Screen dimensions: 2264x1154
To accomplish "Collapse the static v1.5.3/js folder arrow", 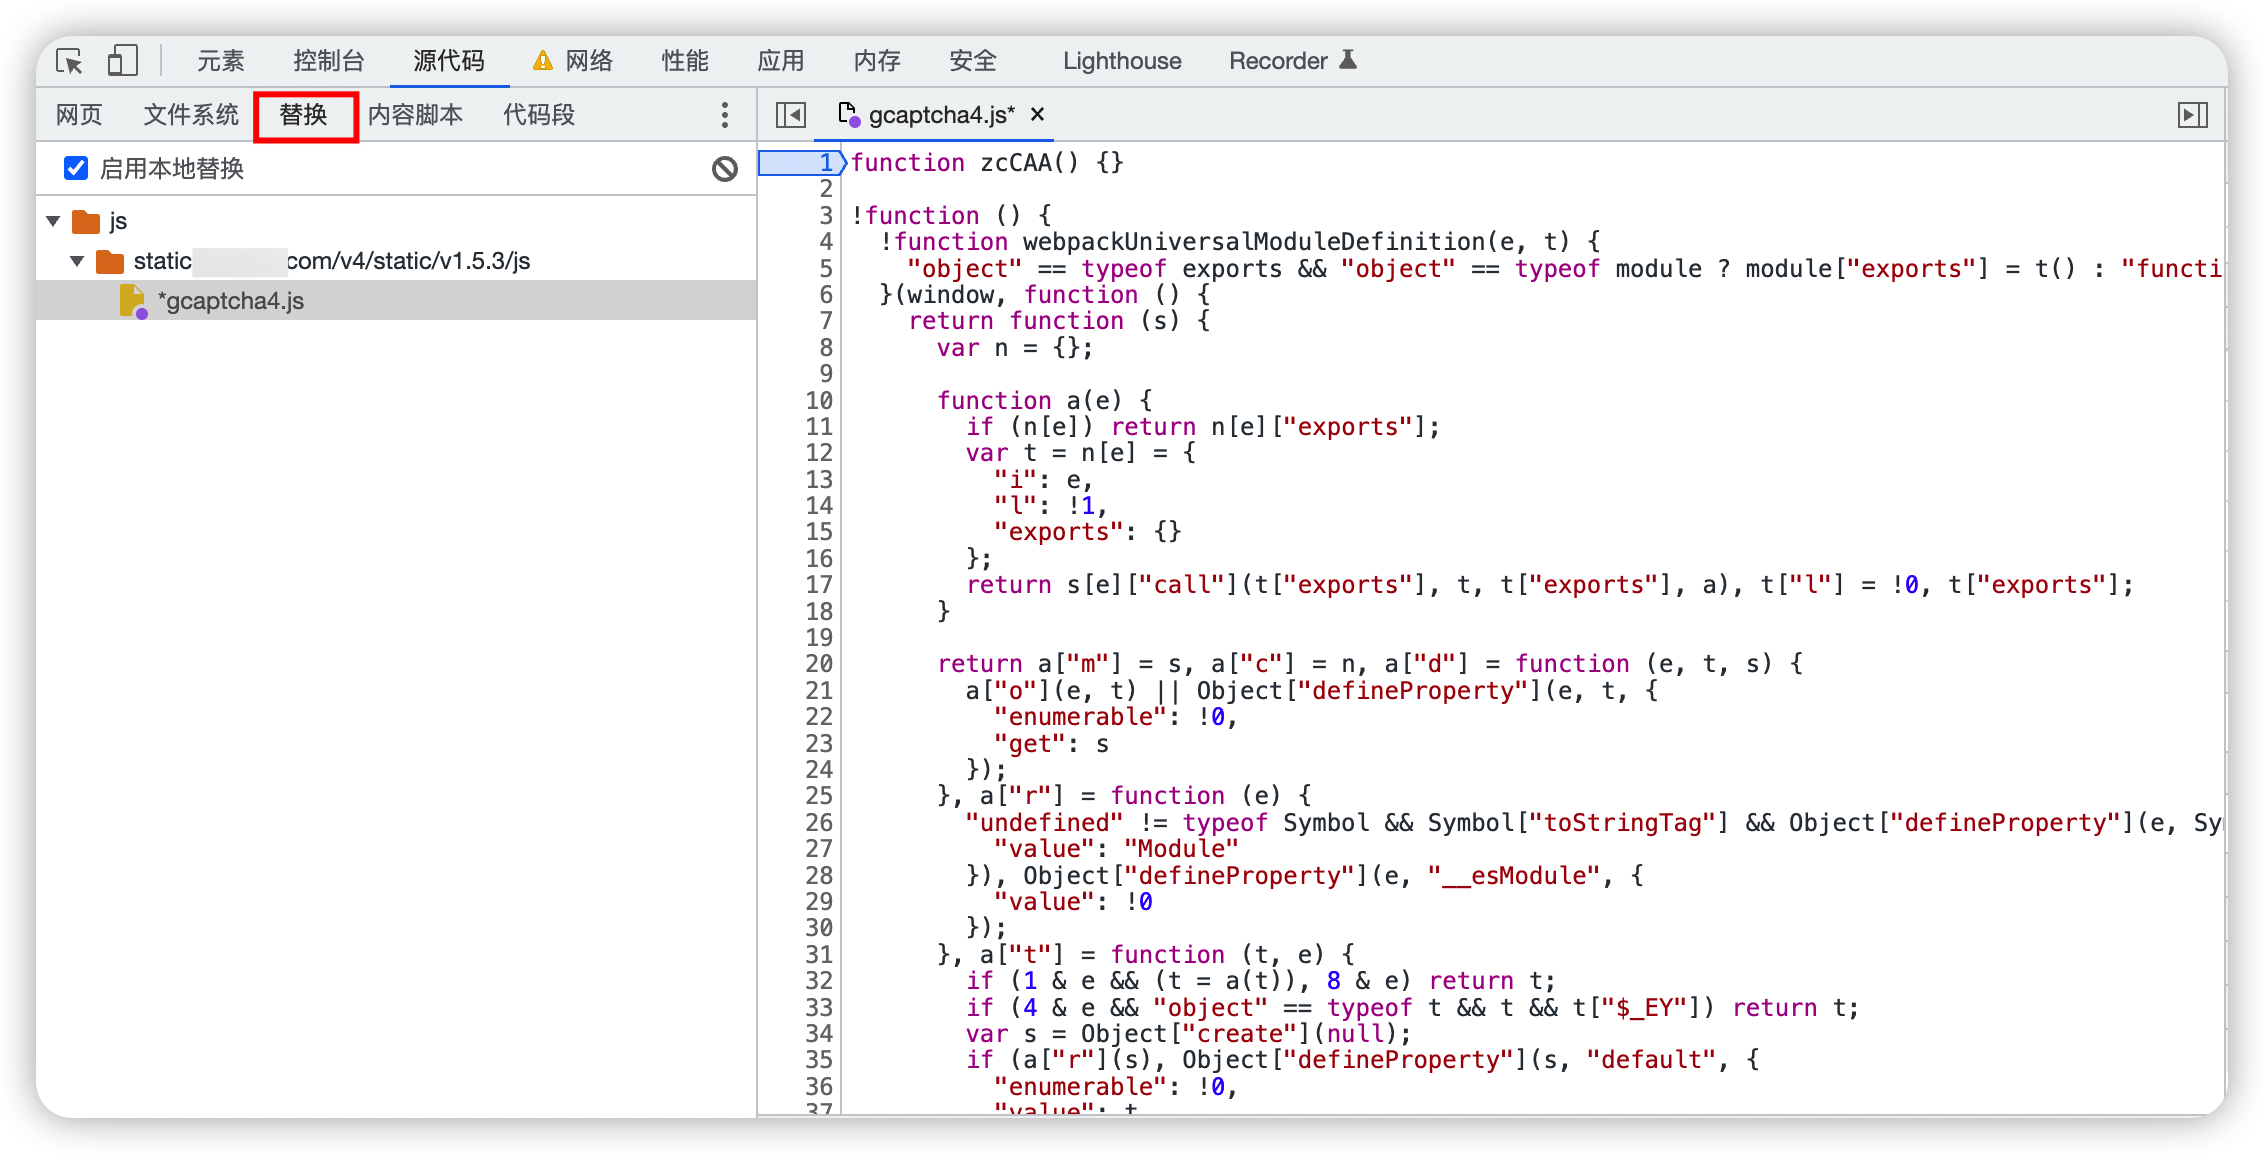I will (x=77, y=262).
